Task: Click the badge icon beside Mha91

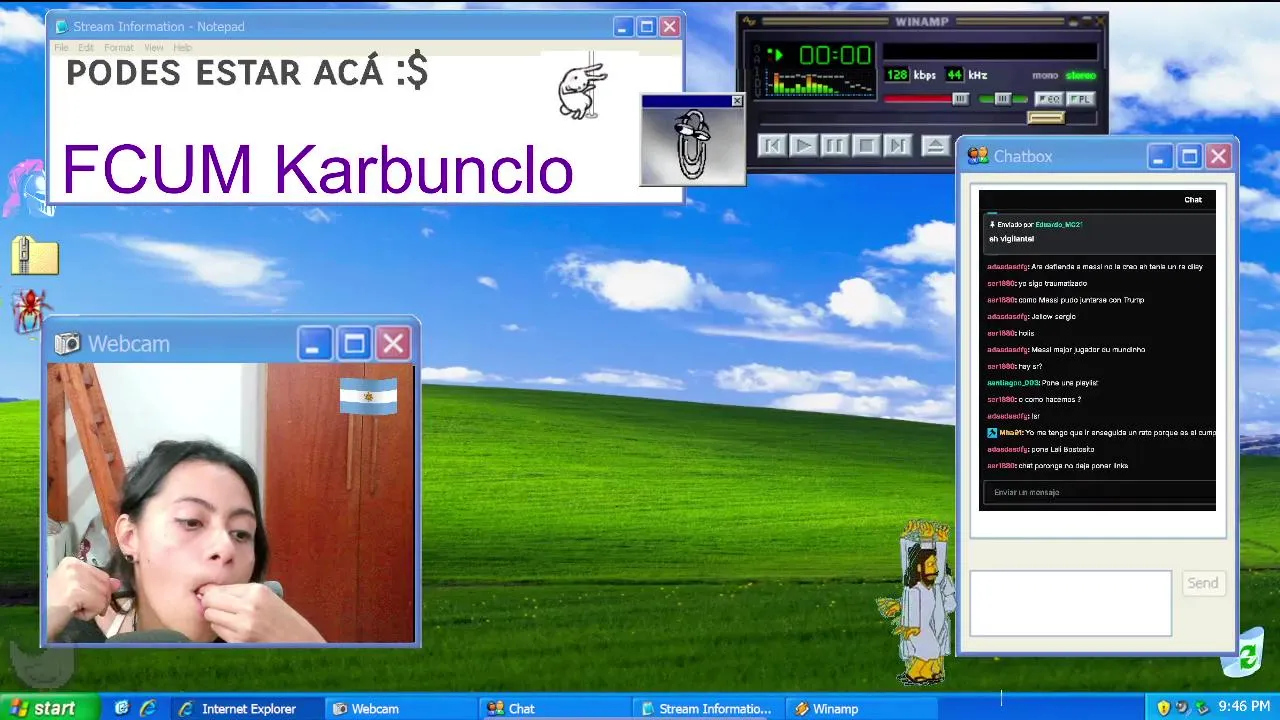Action: pyautogui.click(x=992, y=433)
